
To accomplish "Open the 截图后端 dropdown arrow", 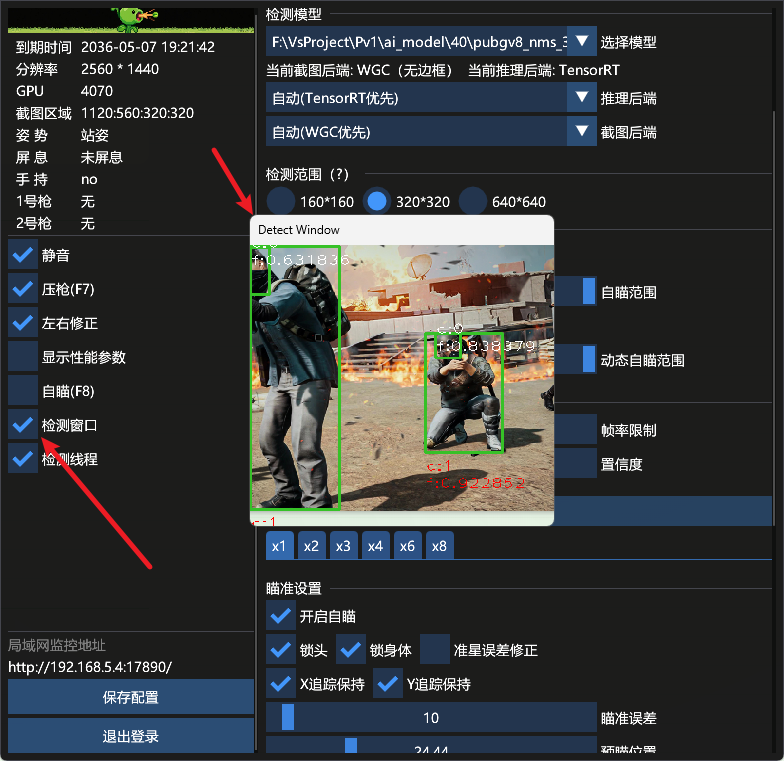I will (x=582, y=132).
